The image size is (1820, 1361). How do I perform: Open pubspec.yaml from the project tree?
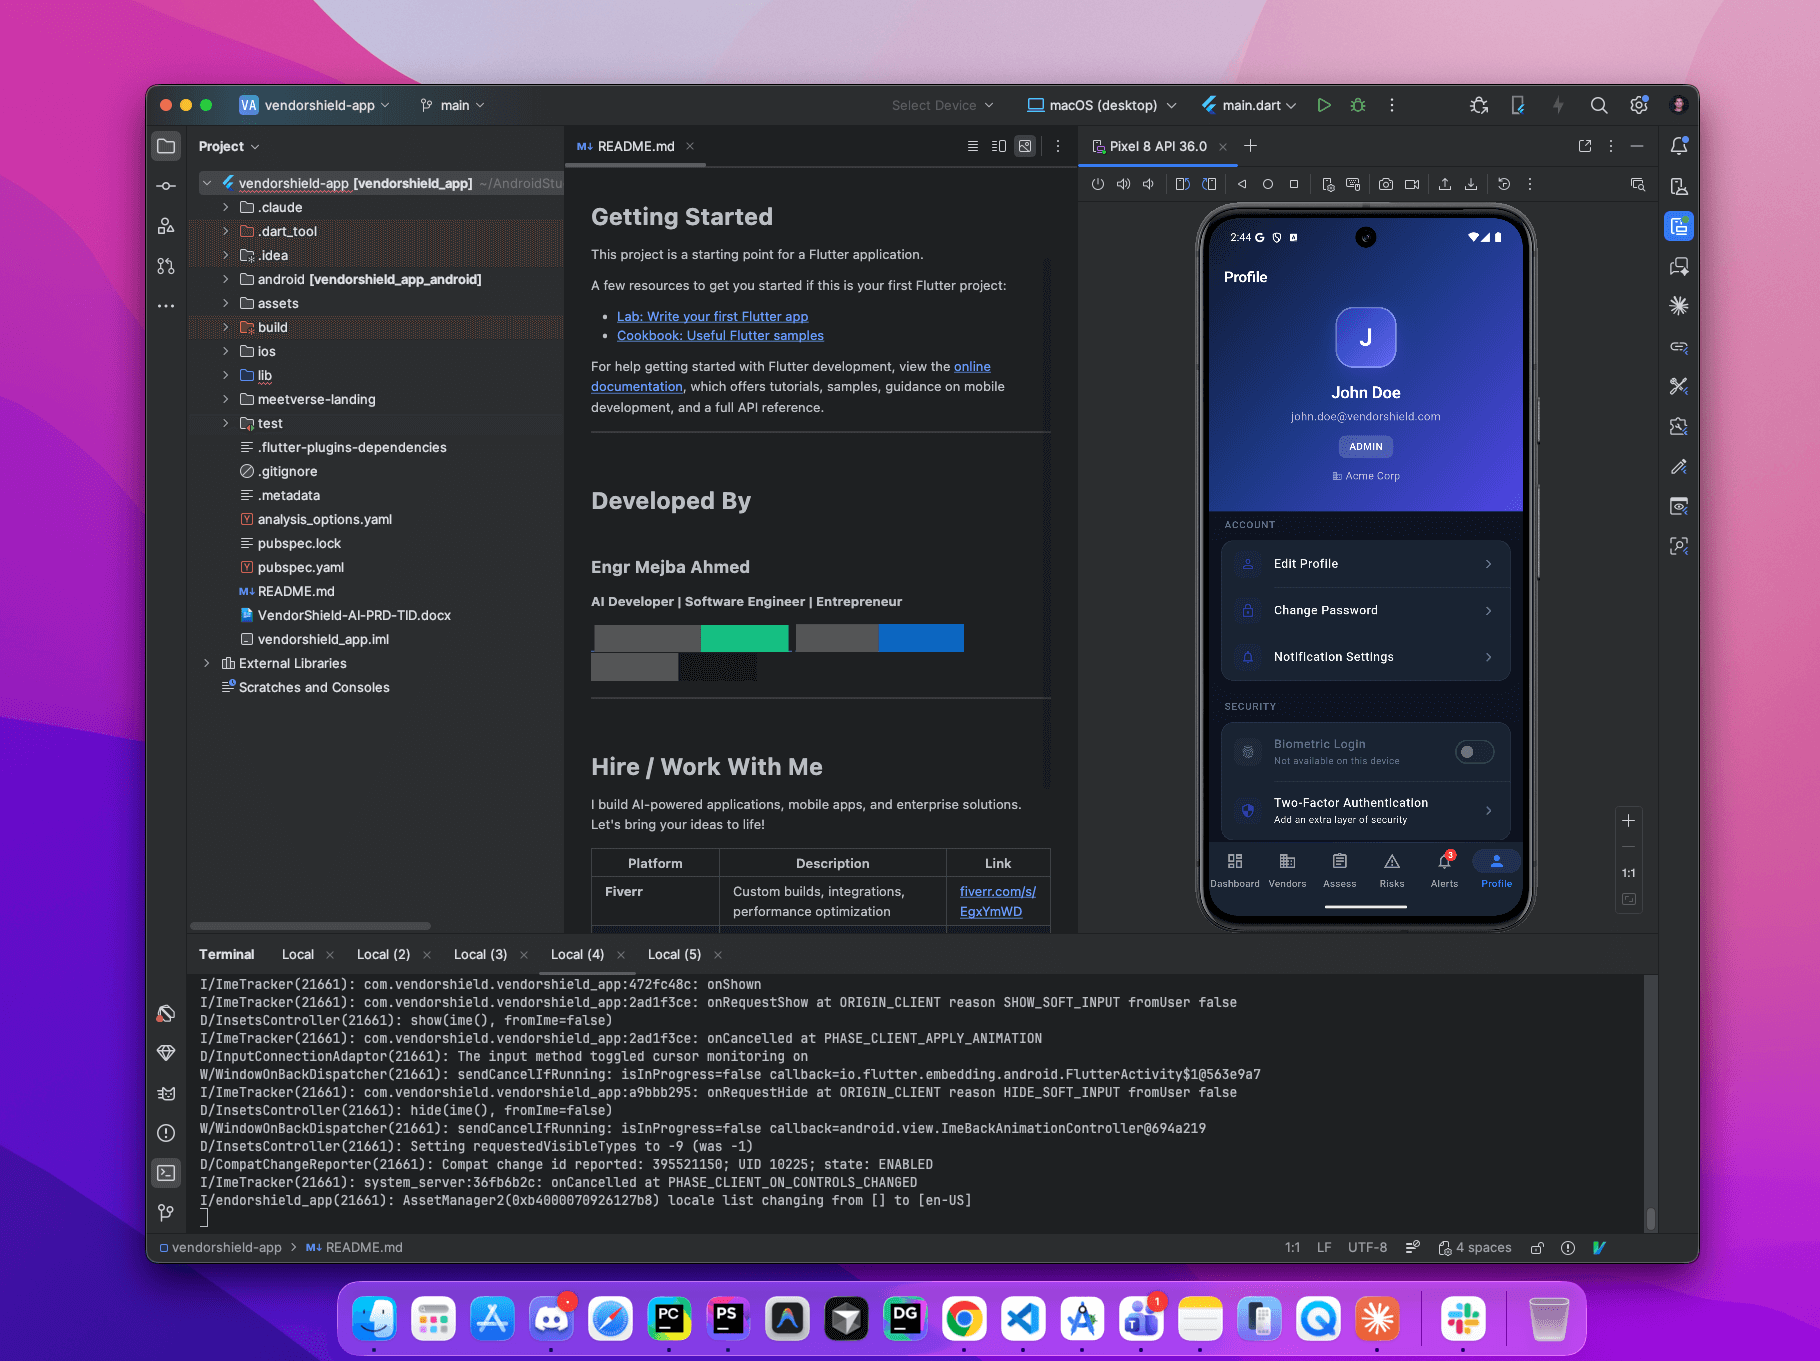pyautogui.click(x=300, y=567)
